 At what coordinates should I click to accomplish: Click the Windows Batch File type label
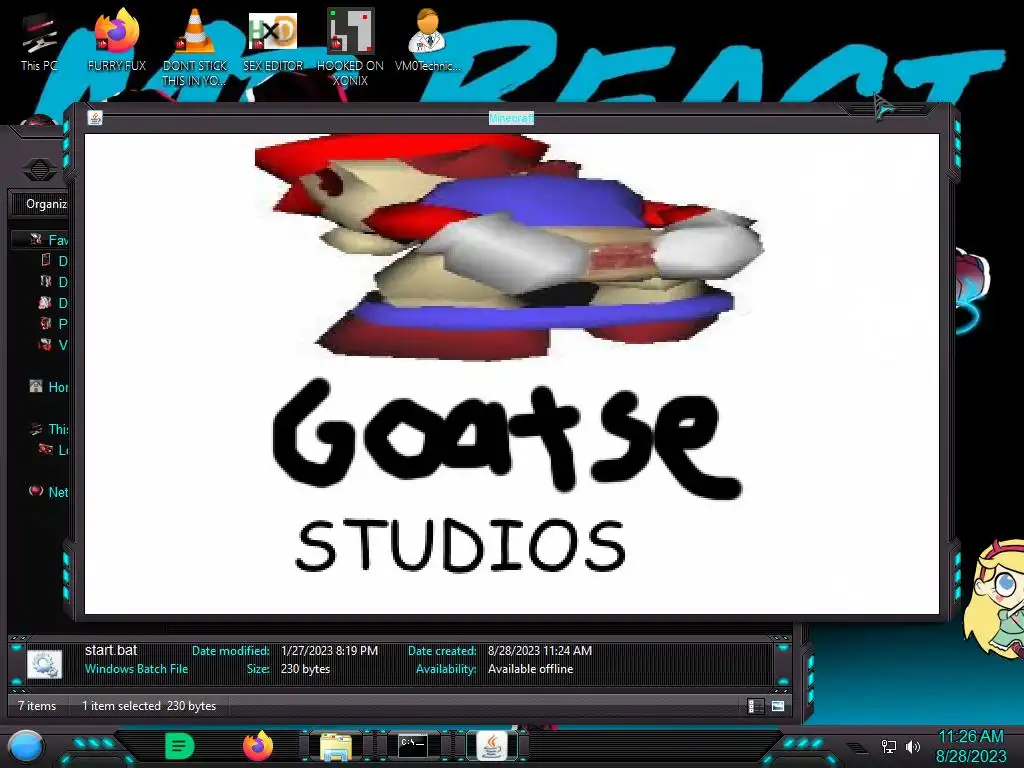point(136,669)
